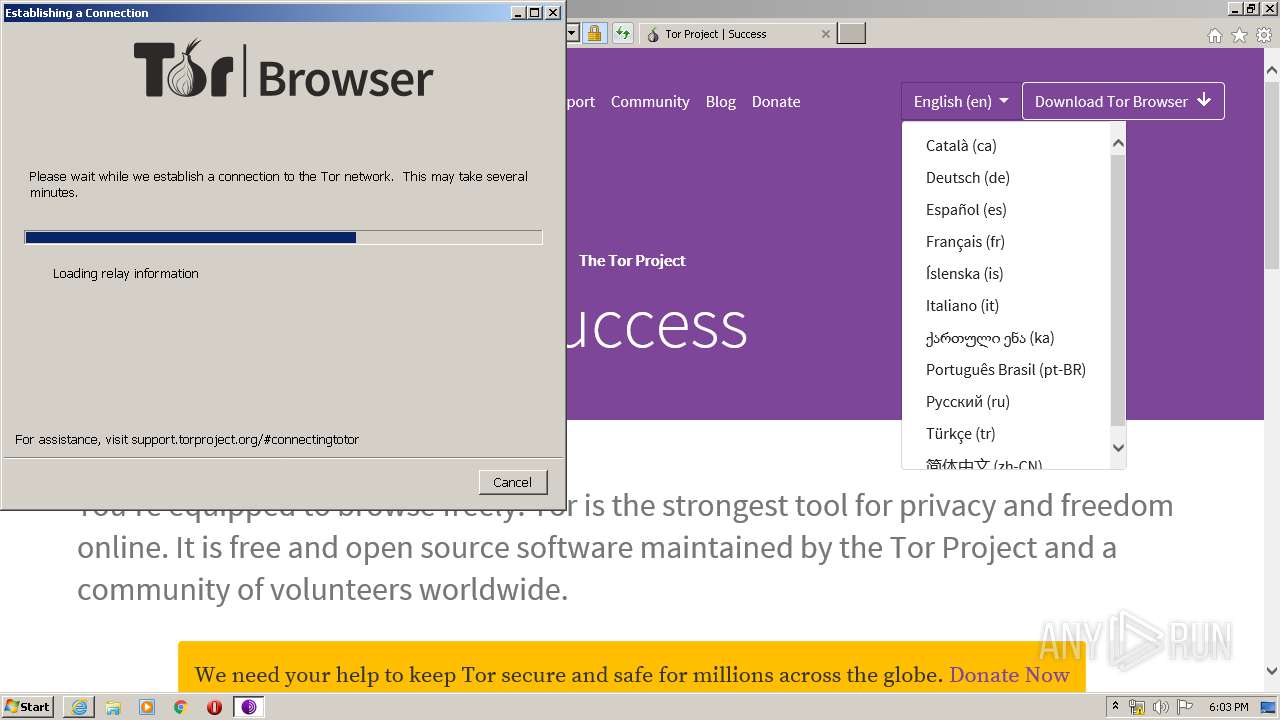This screenshot has height=720, width=1280.
Task: Close the Tor Project | Success tab
Action: 825,34
